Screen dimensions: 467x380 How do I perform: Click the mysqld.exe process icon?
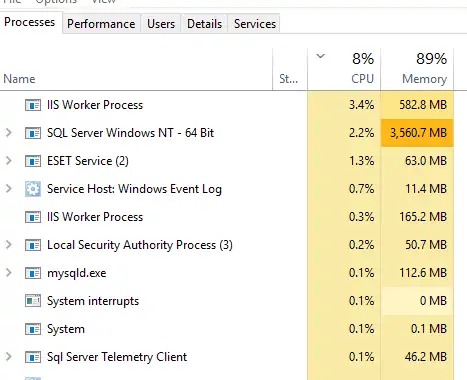[33, 273]
